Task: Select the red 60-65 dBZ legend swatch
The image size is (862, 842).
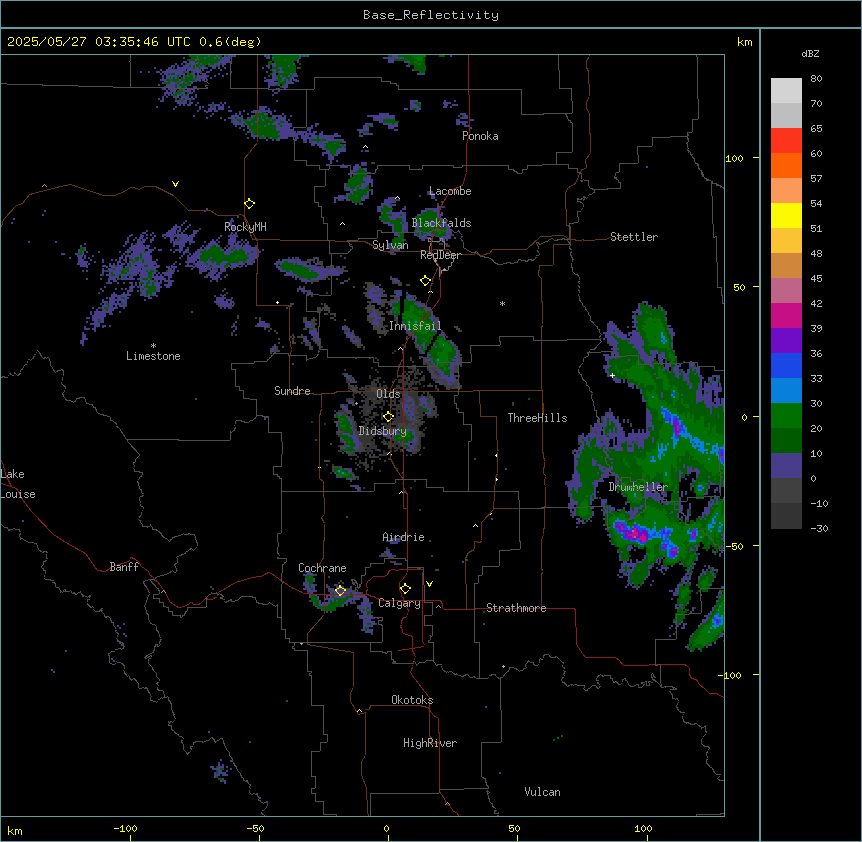Action: [786, 141]
